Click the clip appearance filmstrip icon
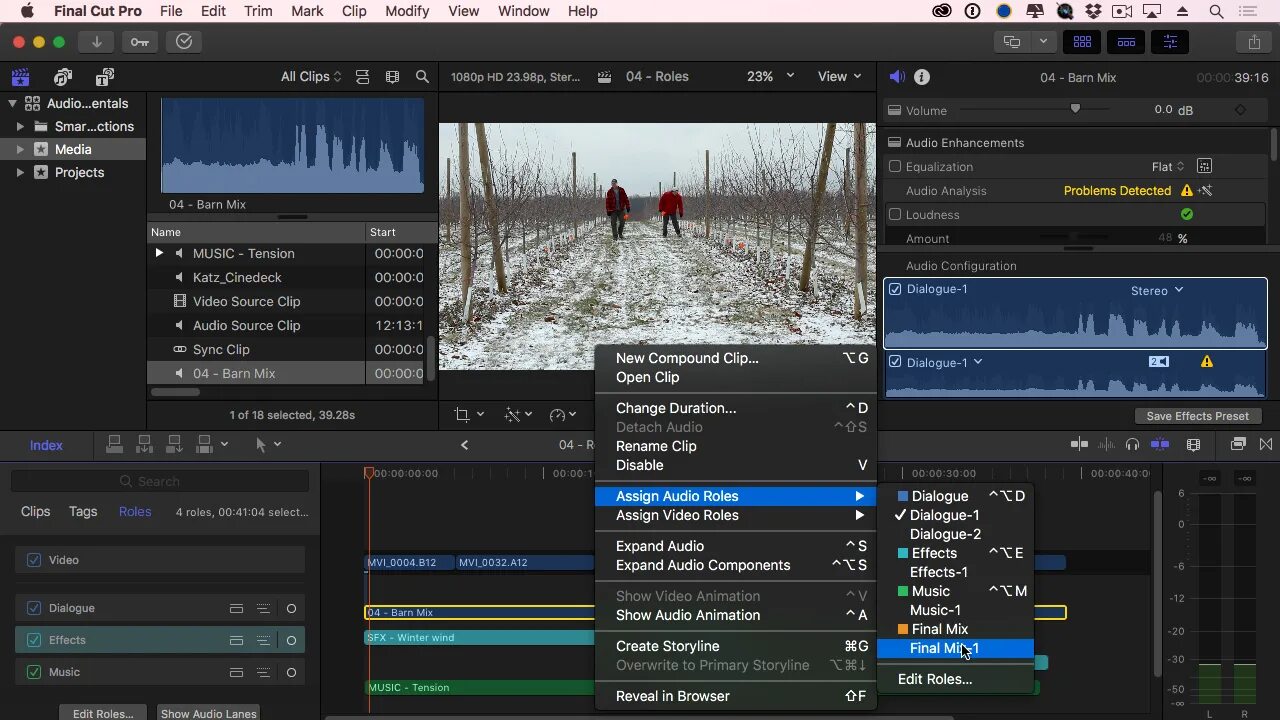 click(x=392, y=77)
